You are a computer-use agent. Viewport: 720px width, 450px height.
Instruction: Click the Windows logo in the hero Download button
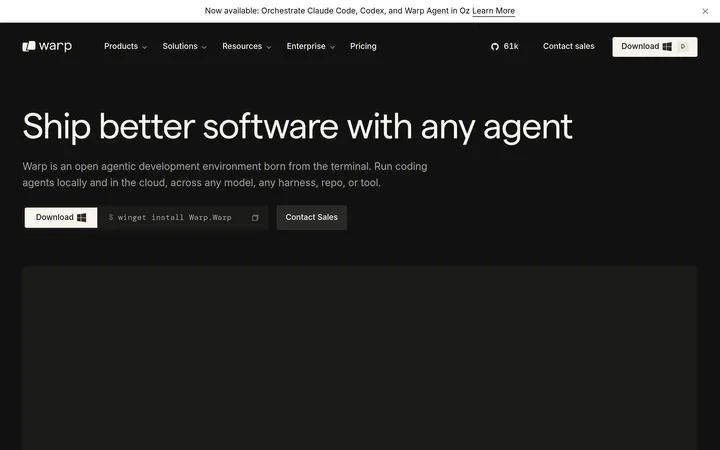pos(82,218)
